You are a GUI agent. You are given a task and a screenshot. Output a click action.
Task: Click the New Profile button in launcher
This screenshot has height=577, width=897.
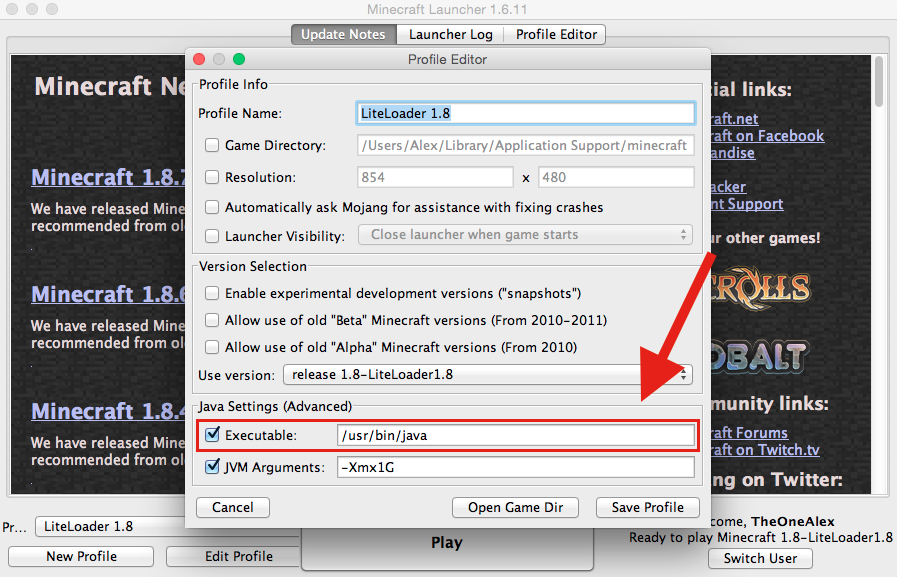(x=81, y=556)
